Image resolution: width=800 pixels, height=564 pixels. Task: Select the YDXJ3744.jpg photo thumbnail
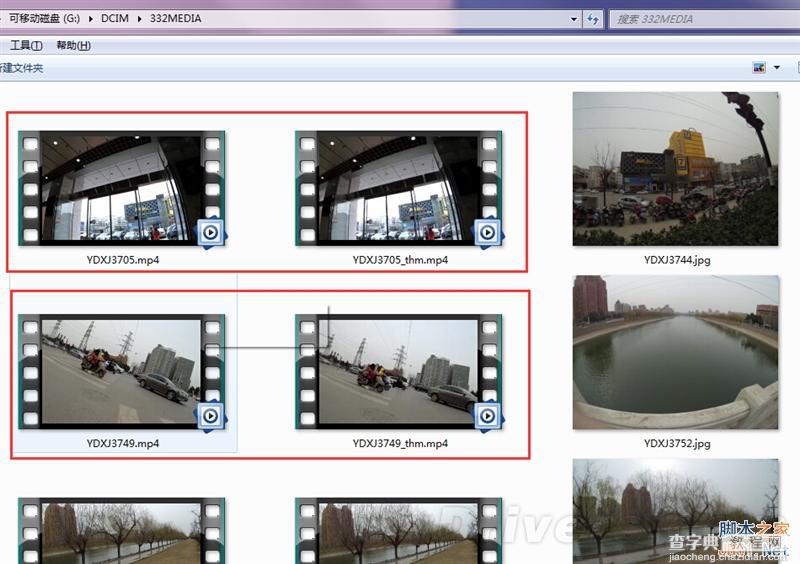[x=676, y=169]
